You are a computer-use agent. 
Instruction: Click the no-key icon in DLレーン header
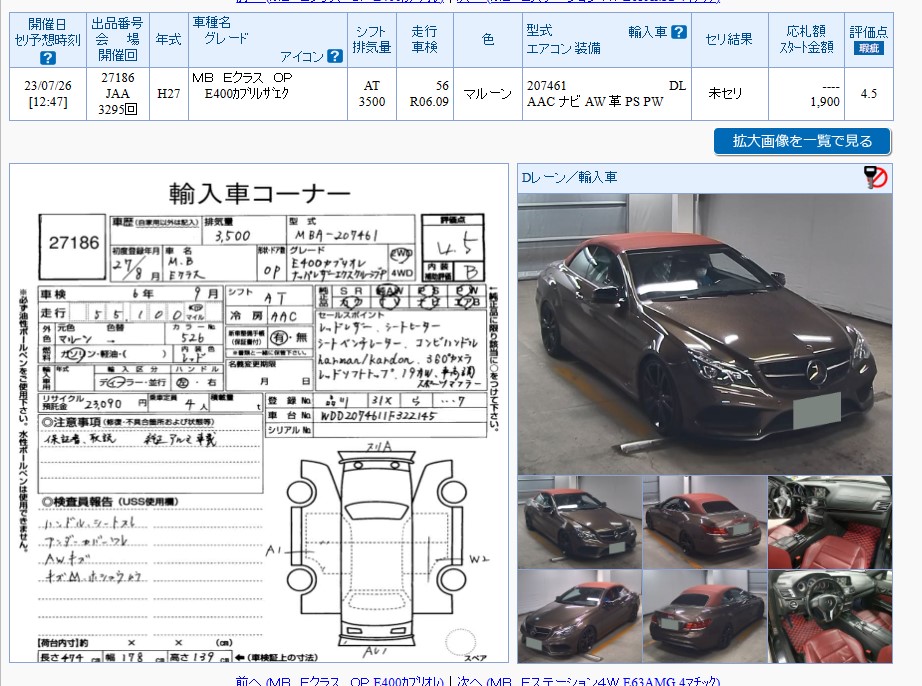[876, 177]
